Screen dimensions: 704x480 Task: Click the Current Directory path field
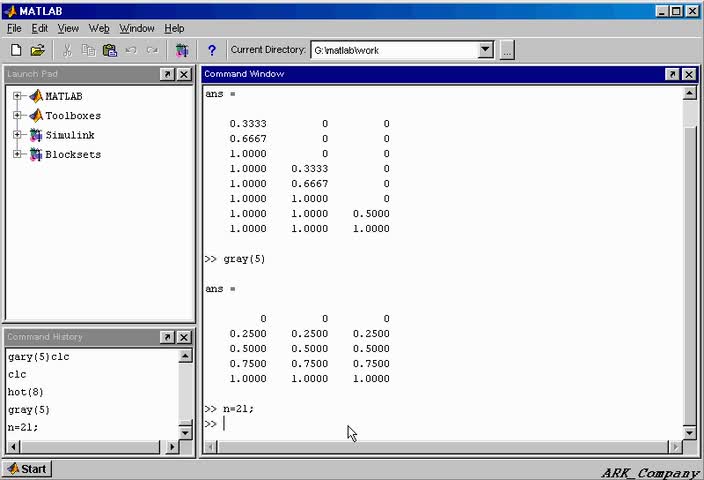click(395, 50)
